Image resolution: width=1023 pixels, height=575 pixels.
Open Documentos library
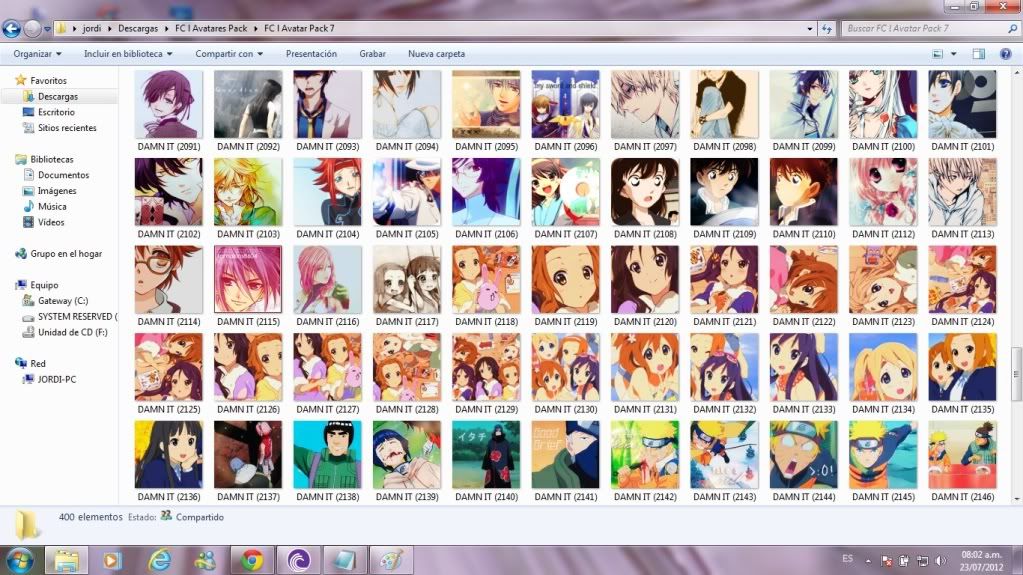63,175
